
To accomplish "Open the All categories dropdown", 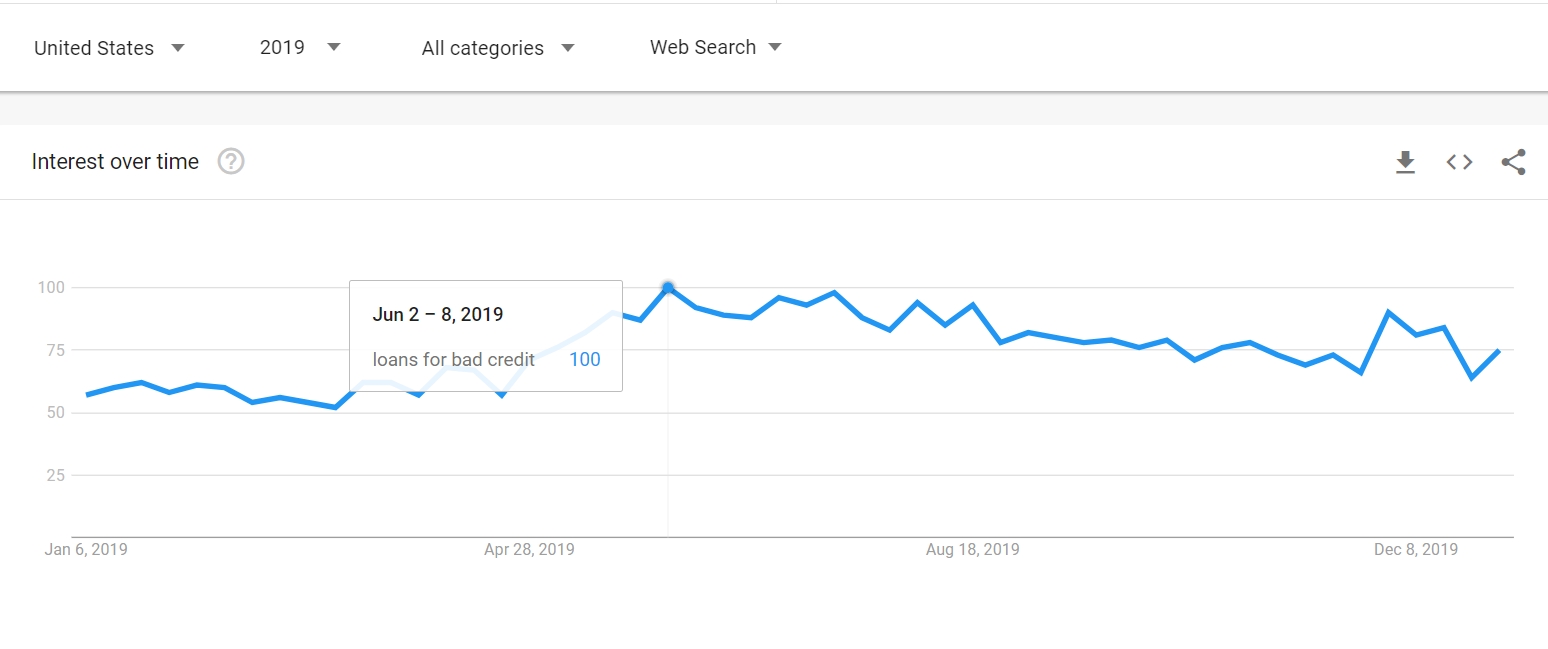I will tap(498, 47).
